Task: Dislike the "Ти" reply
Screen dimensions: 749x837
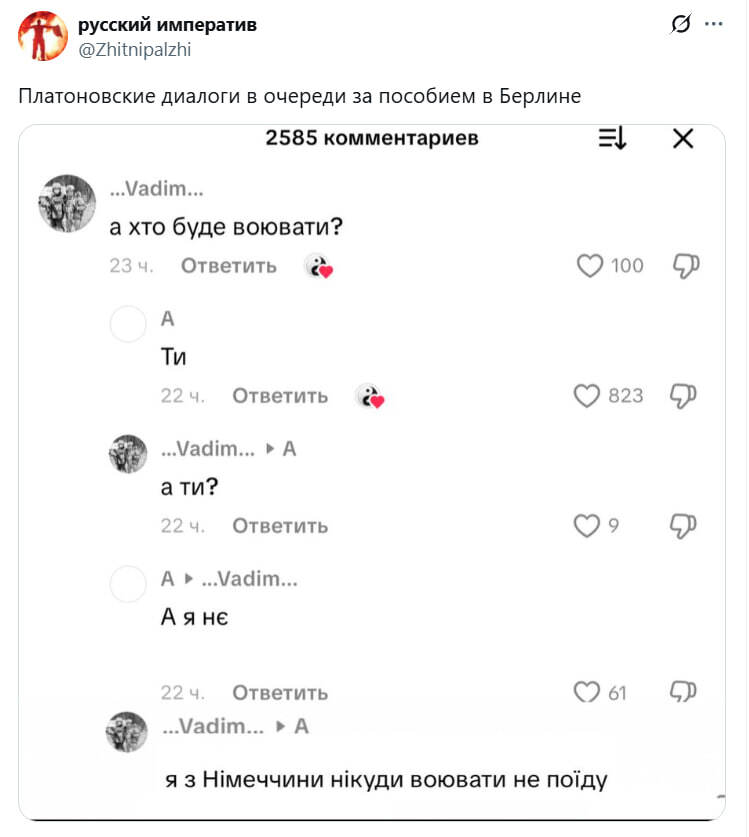Action: (x=683, y=396)
